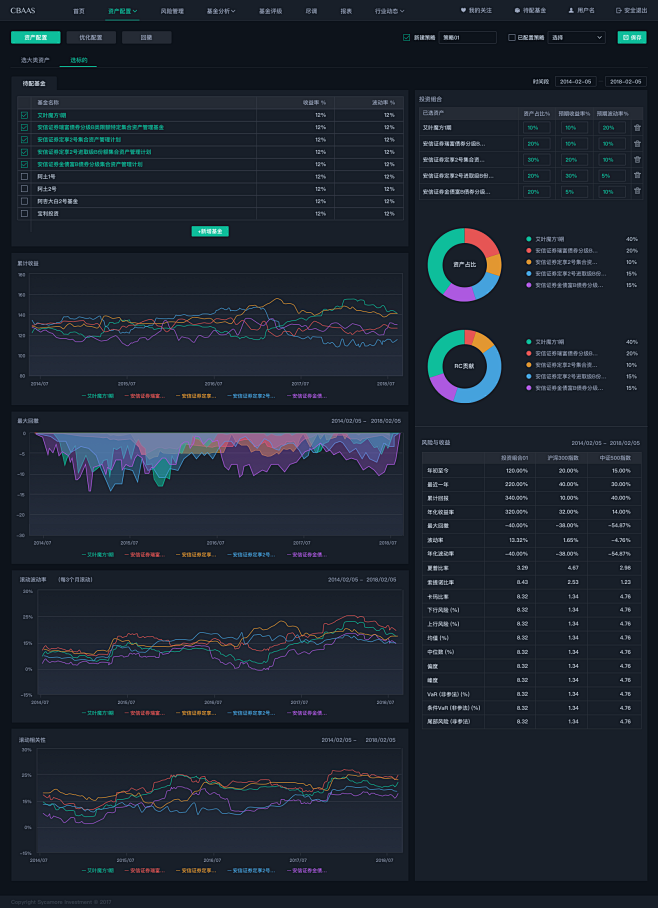The width and height of the screenshot is (658, 908).
Task: Click the 我的关注 link
Action: pos(480,10)
